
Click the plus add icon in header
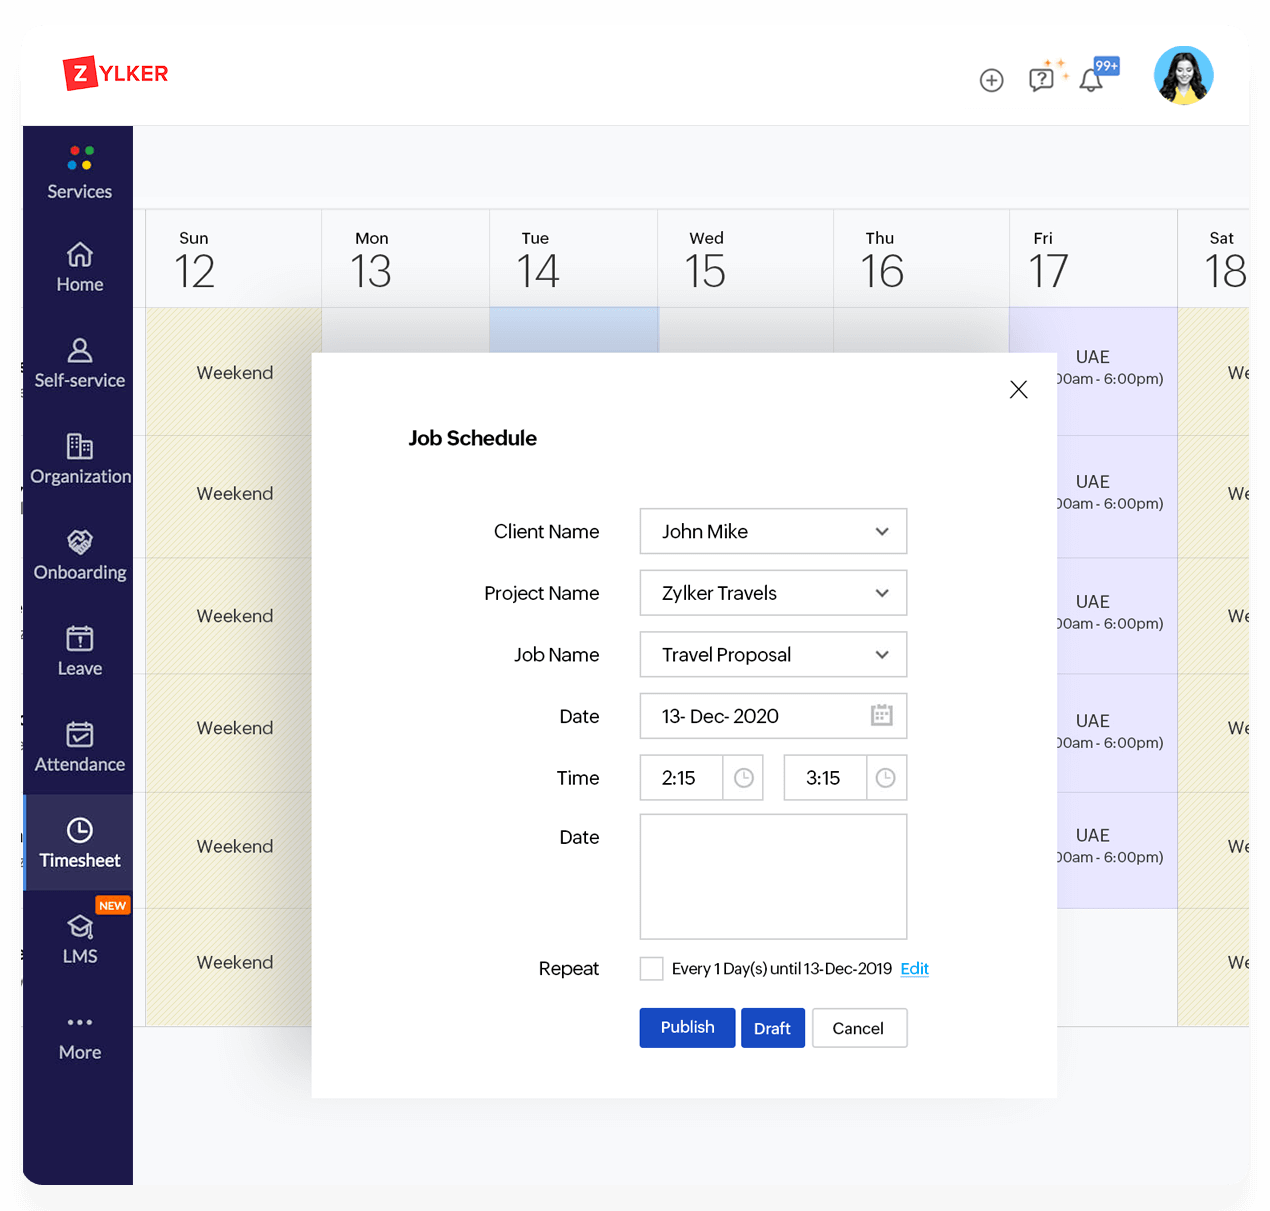[991, 80]
